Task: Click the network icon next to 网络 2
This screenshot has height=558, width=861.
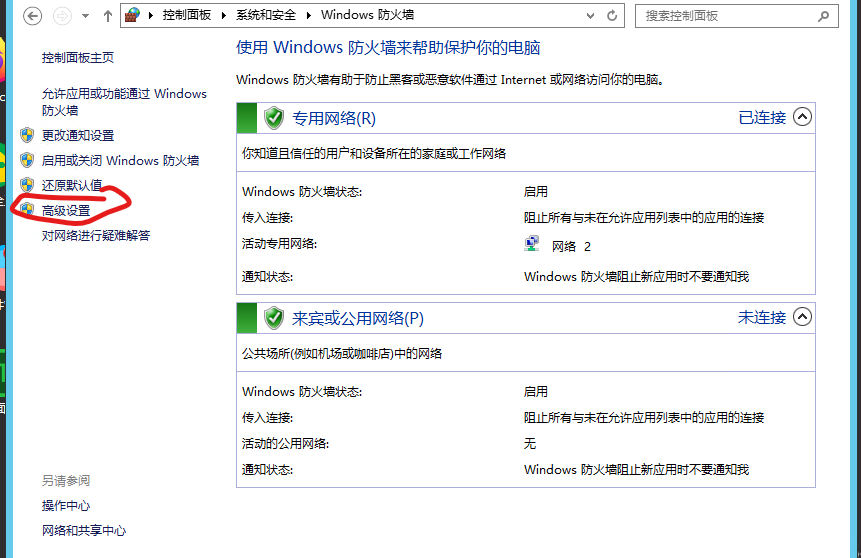Action: click(x=532, y=244)
